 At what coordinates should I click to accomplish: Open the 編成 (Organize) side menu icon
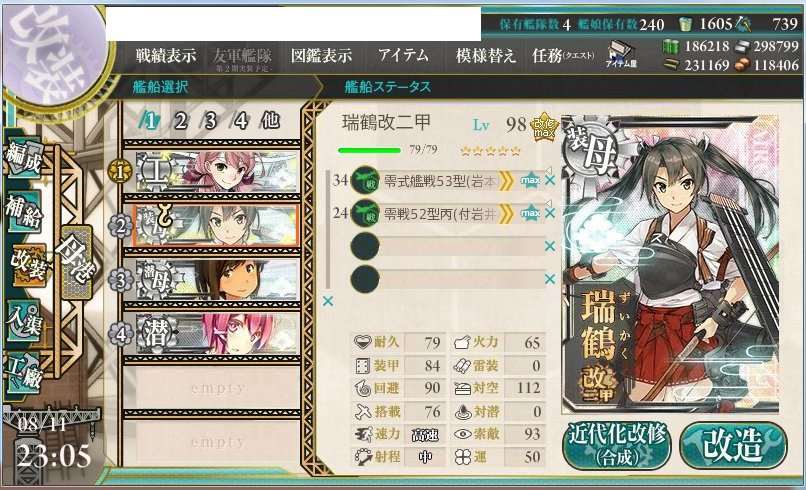[x=23, y=157]
